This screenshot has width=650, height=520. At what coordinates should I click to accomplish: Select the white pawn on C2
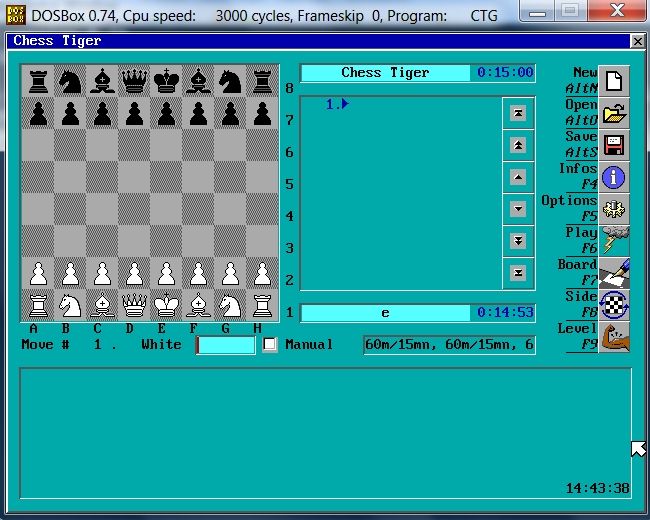click(x=102, y=274)
